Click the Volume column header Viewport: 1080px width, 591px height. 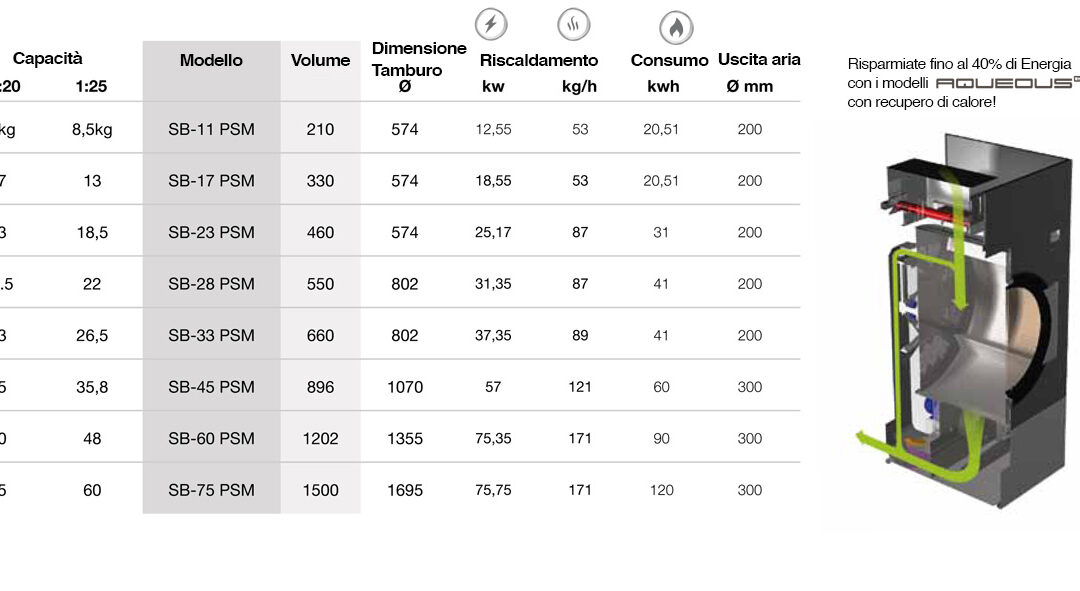(320, 61)
